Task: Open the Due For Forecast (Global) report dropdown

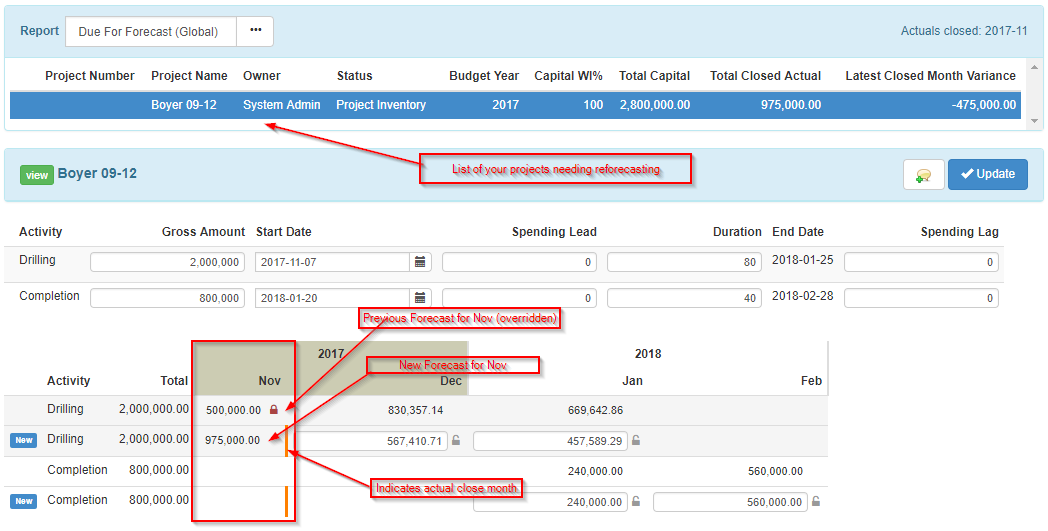Action: (150, 31)
